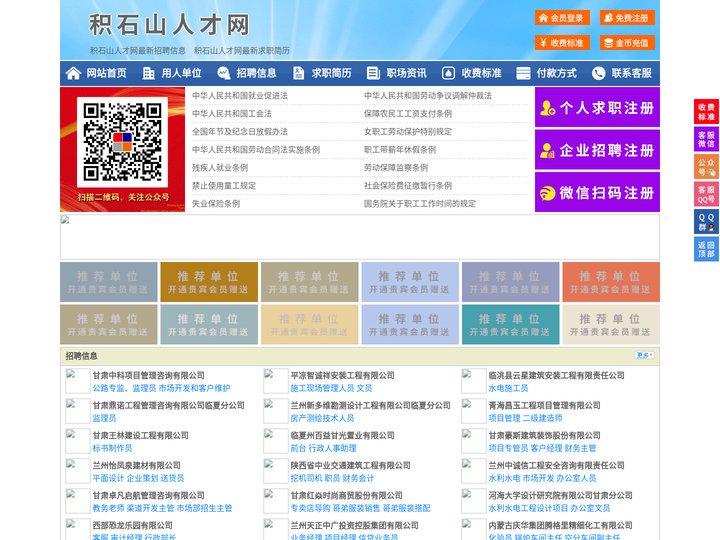Open 免费注册 free registration button
720x540 pixels.
[x=627, y=18]
